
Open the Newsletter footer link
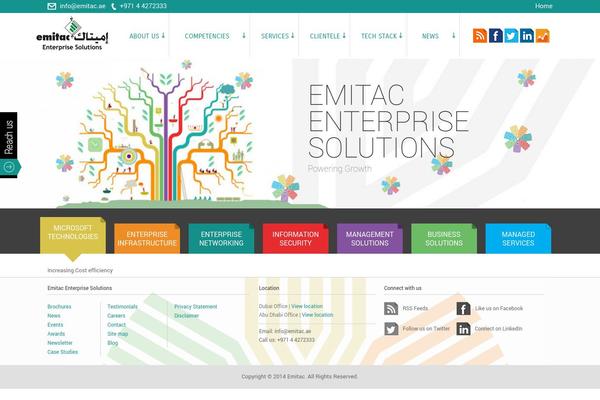coord(60,343)
